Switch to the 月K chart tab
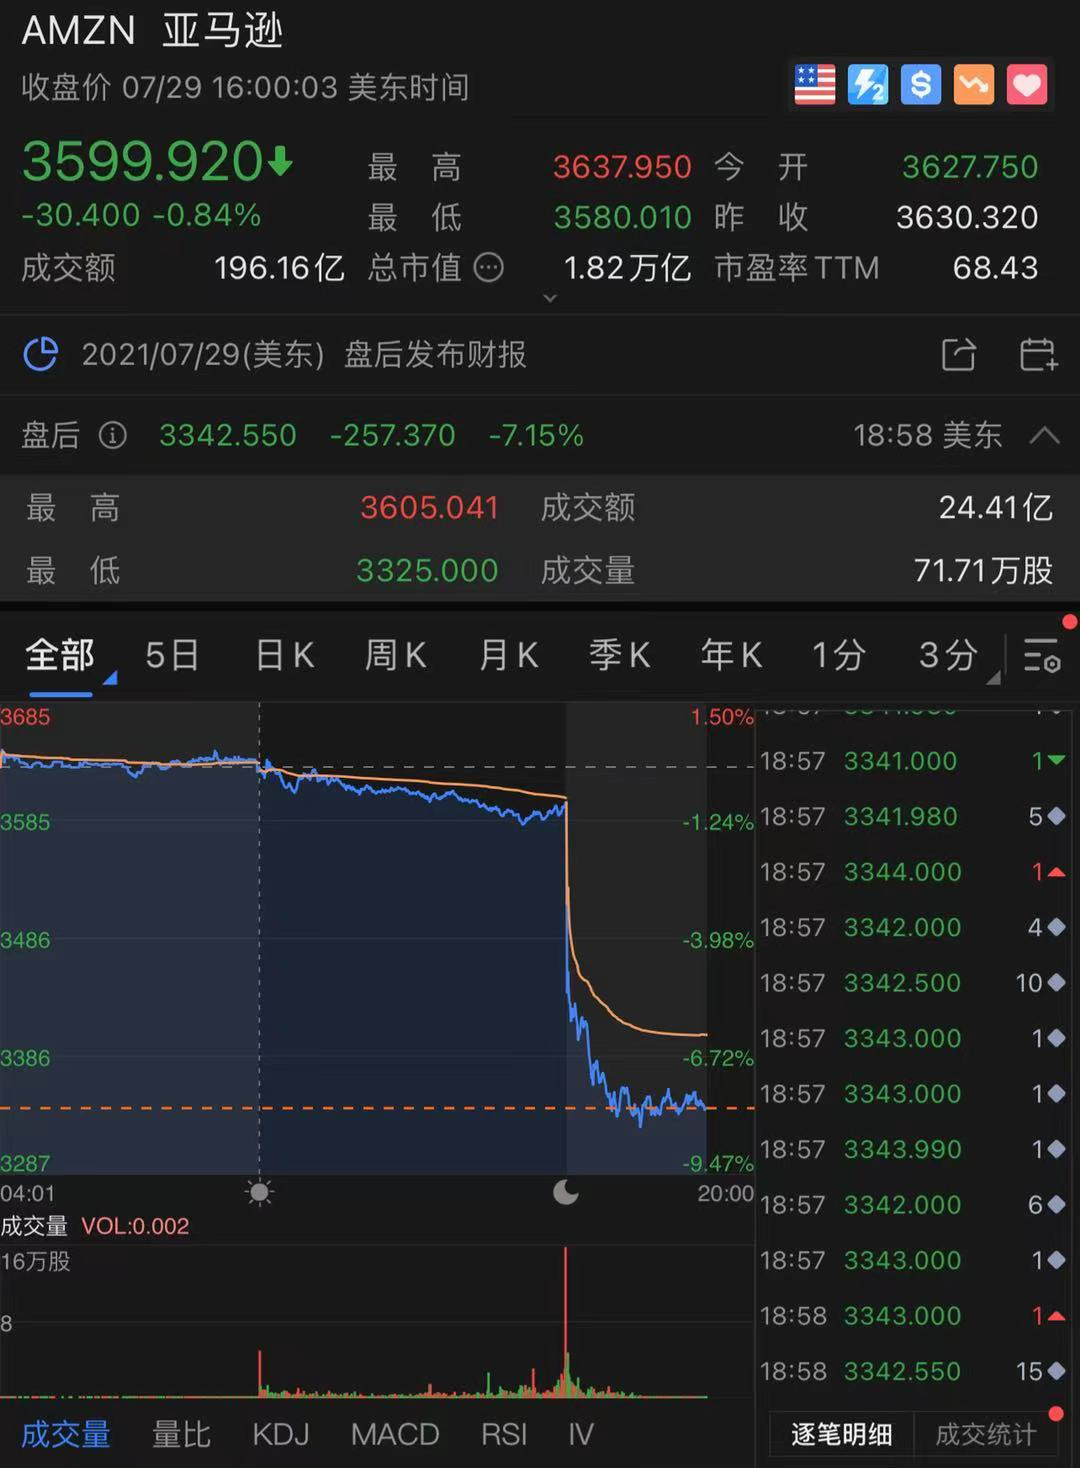Screen dimensions: 1080x1468 click(509, 656)
